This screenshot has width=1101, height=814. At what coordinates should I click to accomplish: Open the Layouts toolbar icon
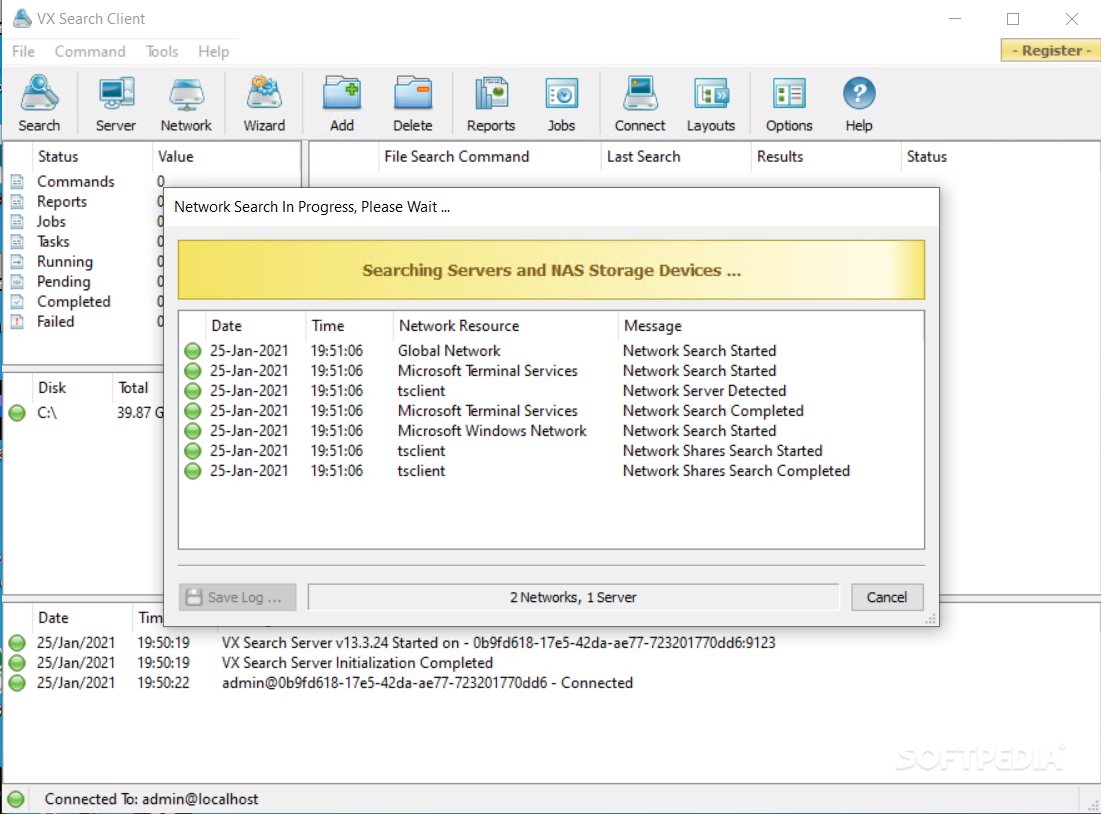coord(711,103)
